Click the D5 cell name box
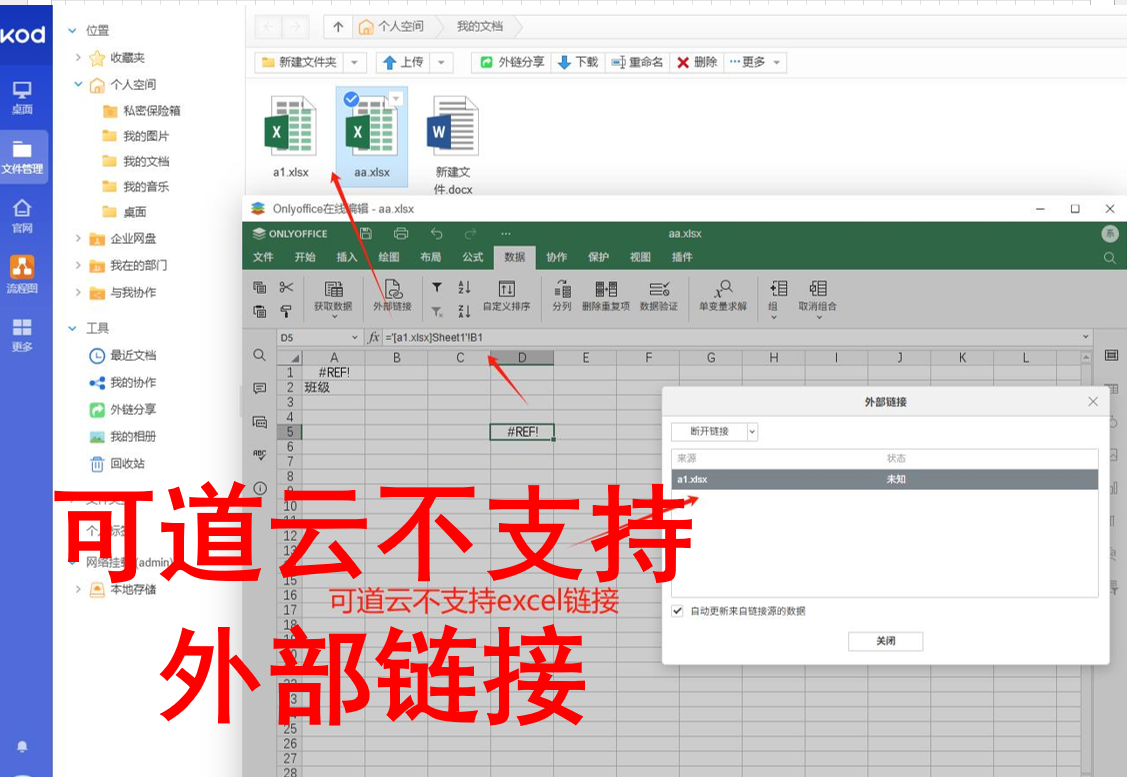 point(319,338)
